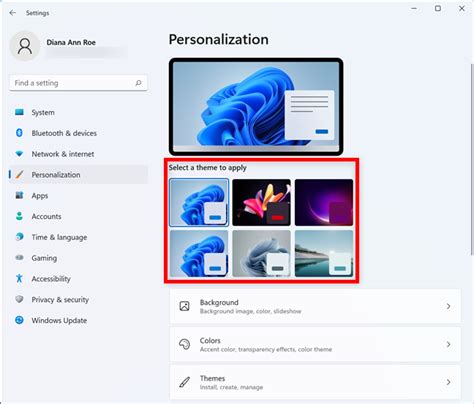This screenshot has width=474, height=404.
Task: Click the Colors palette icon
Action: (184, 344)
